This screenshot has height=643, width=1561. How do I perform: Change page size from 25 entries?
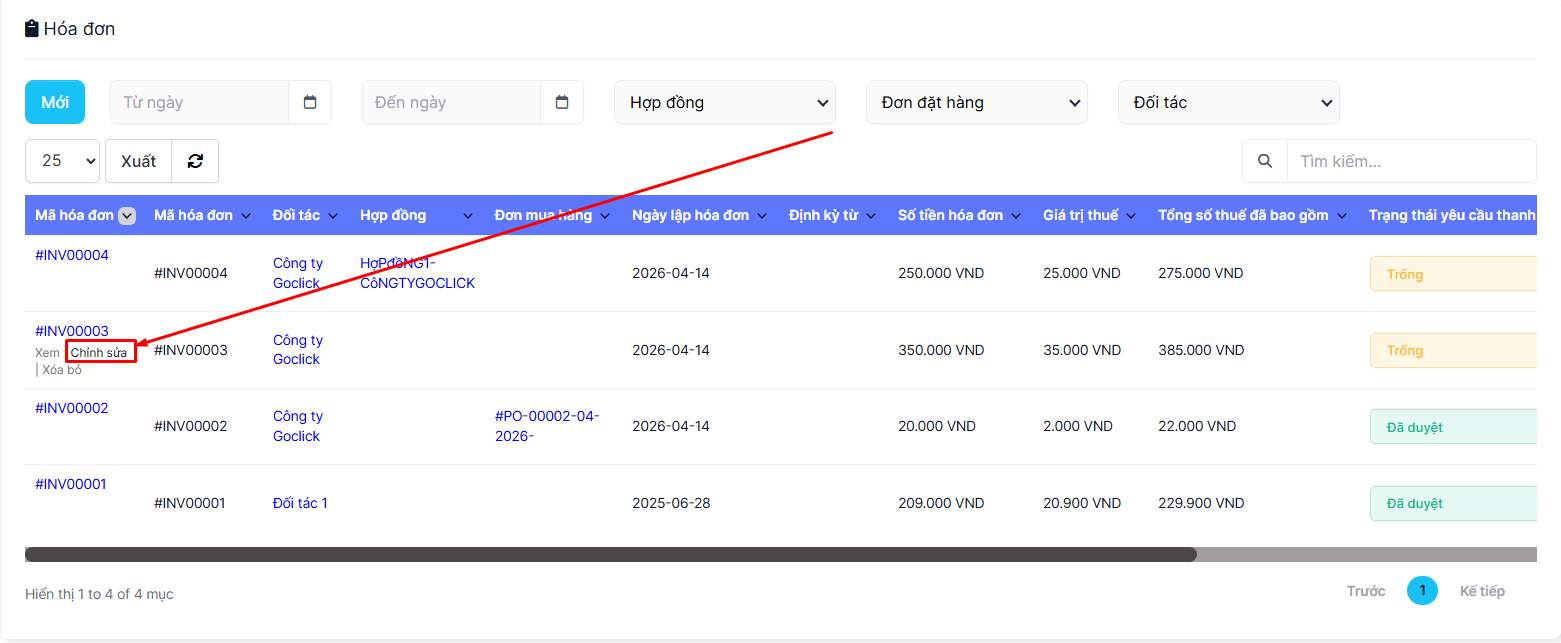pyautogui.click(x=62, y=161)
